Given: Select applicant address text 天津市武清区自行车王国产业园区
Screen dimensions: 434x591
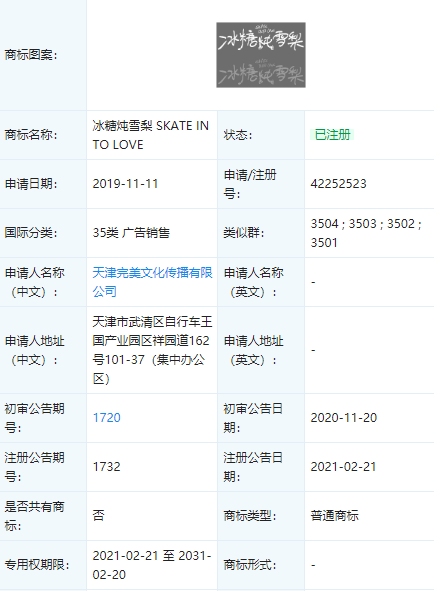Looking at the screenshot, I should click(x=152, y=350).
